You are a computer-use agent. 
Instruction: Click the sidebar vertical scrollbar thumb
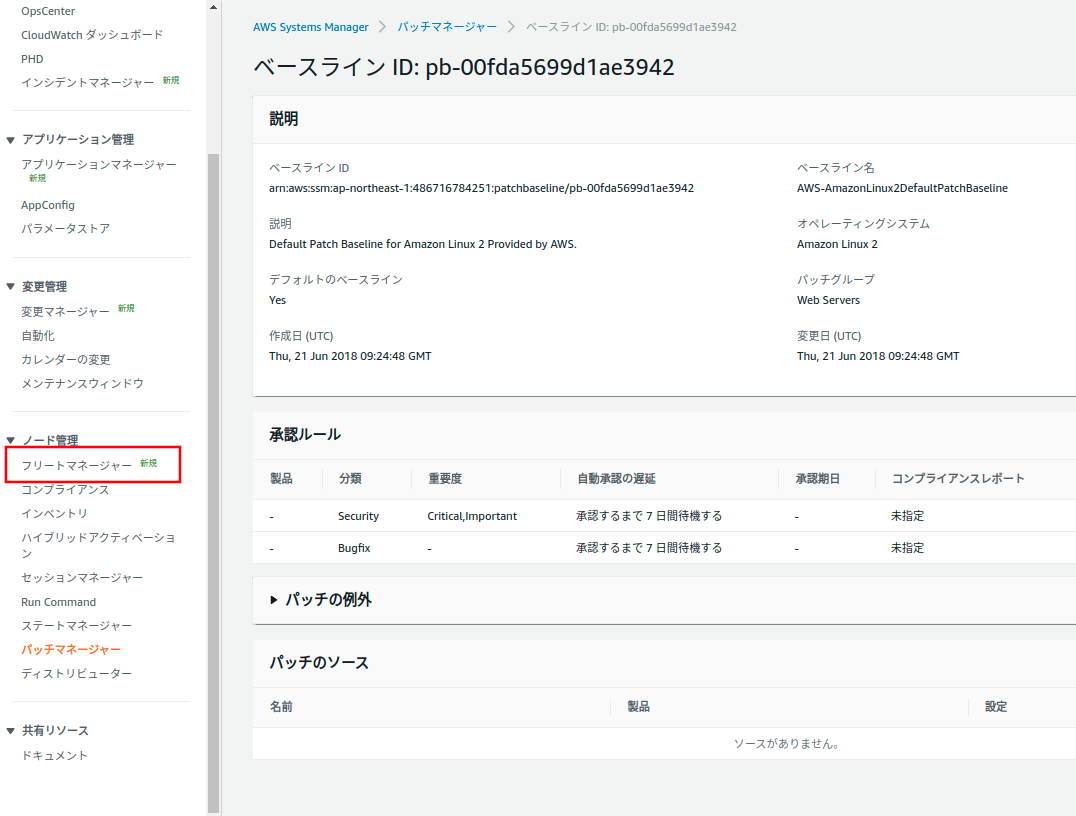(213, 482)
